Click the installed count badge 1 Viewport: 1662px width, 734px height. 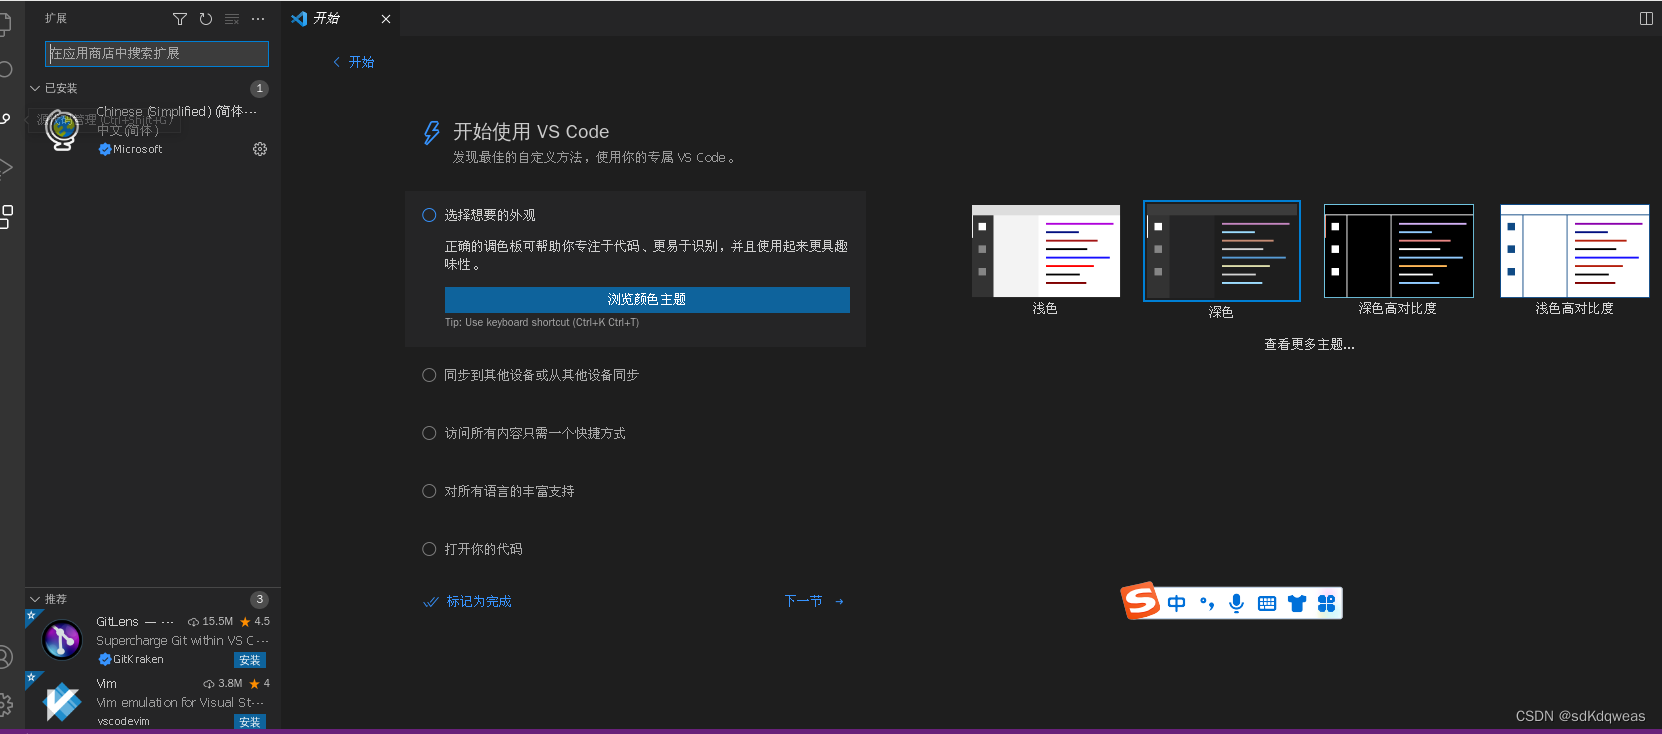point(259,88)
